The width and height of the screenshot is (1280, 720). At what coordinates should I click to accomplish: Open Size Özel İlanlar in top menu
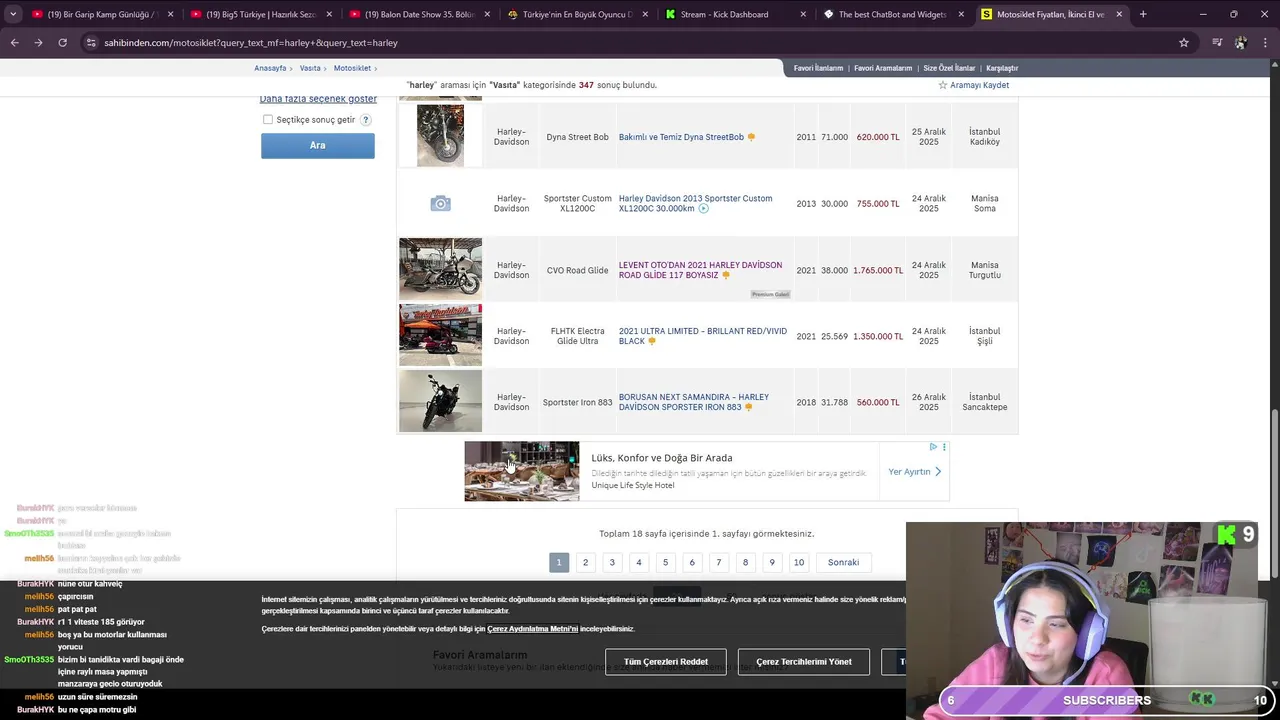pos(949,68)
